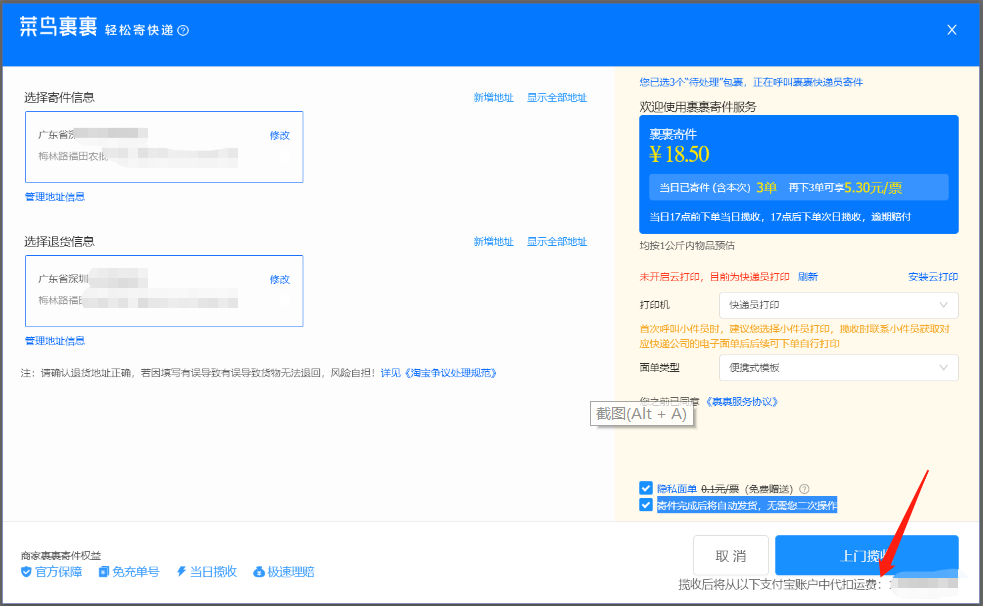This screenshot has height=606, width=983.
Task: Click 修改 in the return address card
Action: click(280, 279)
